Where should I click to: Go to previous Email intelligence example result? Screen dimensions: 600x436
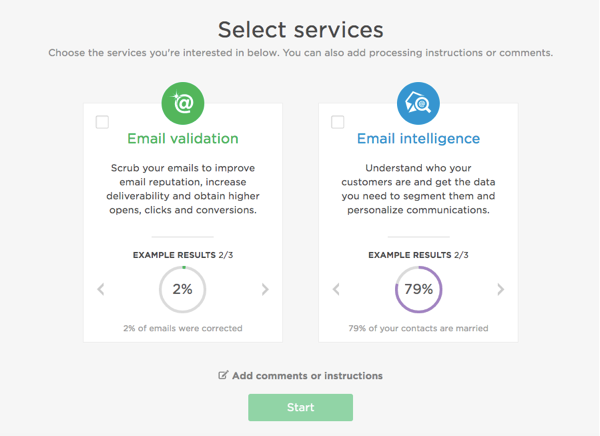[336, 290]
